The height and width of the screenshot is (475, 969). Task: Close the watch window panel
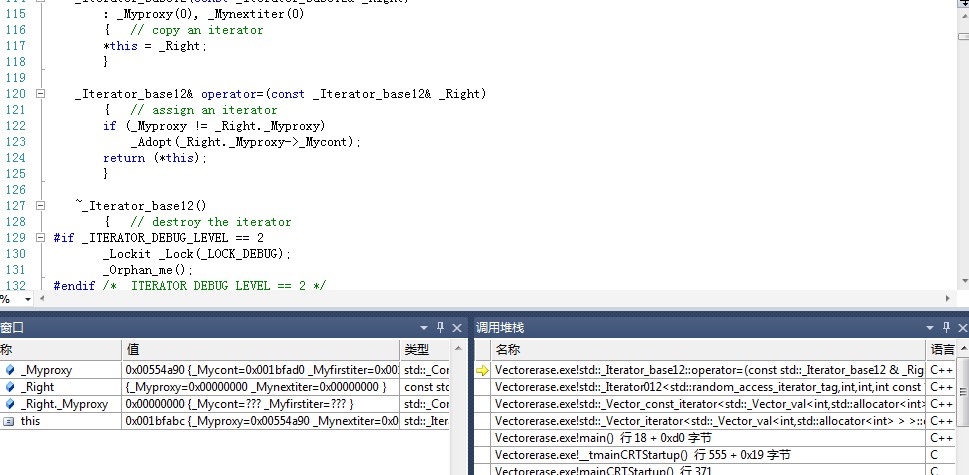pos(457,328)
